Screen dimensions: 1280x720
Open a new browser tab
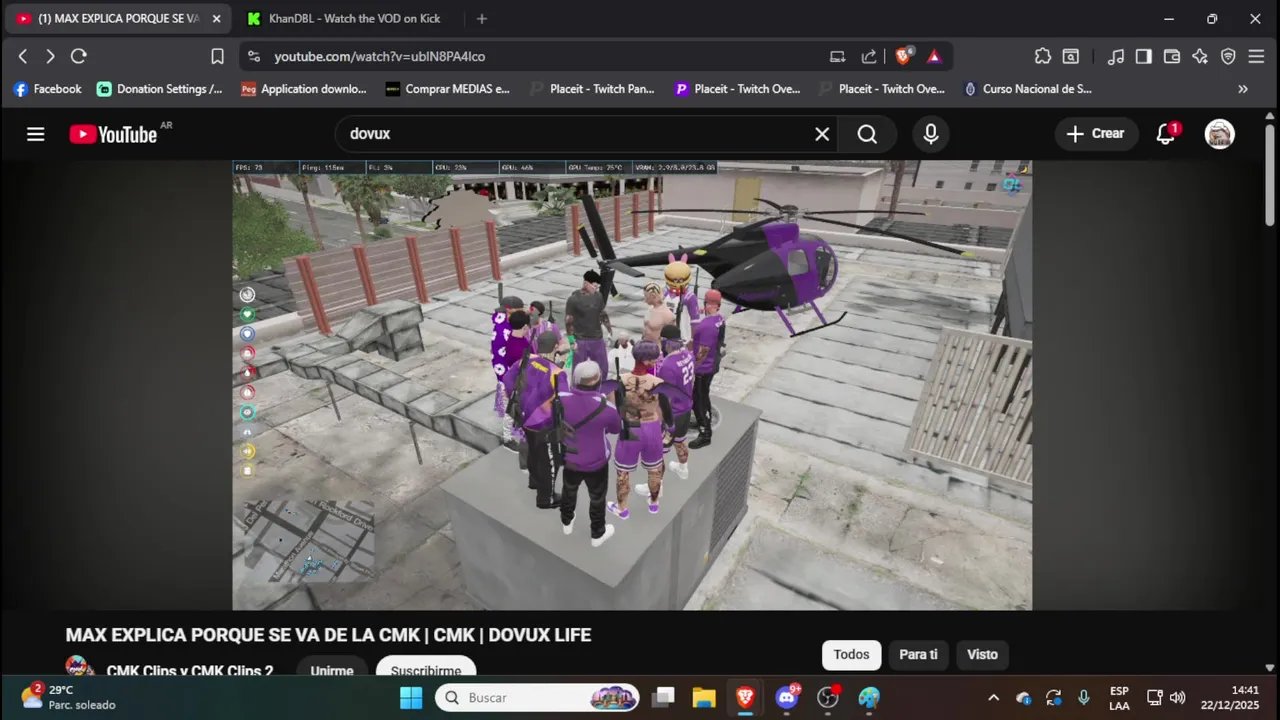[x=482, y=19]
